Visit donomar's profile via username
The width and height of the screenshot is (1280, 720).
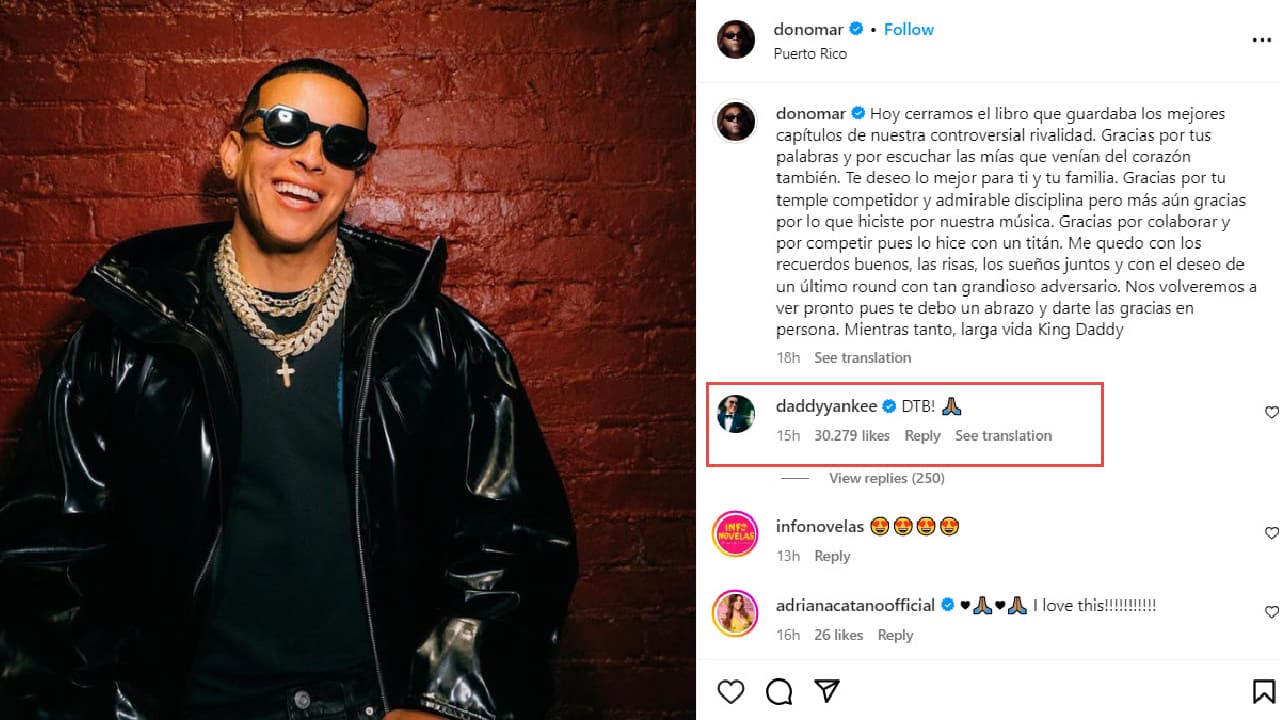pos(809,29)
